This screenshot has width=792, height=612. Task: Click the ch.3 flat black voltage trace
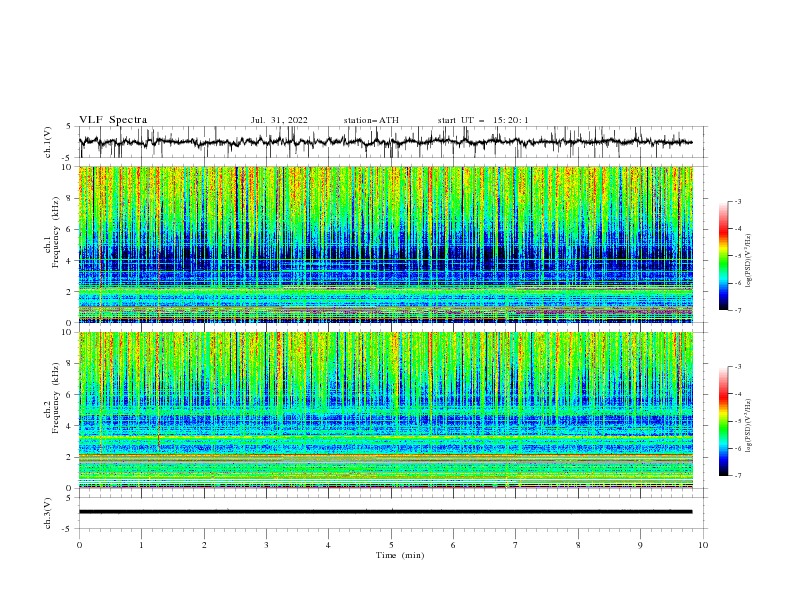pyautogui.click(x=386, y=512)
